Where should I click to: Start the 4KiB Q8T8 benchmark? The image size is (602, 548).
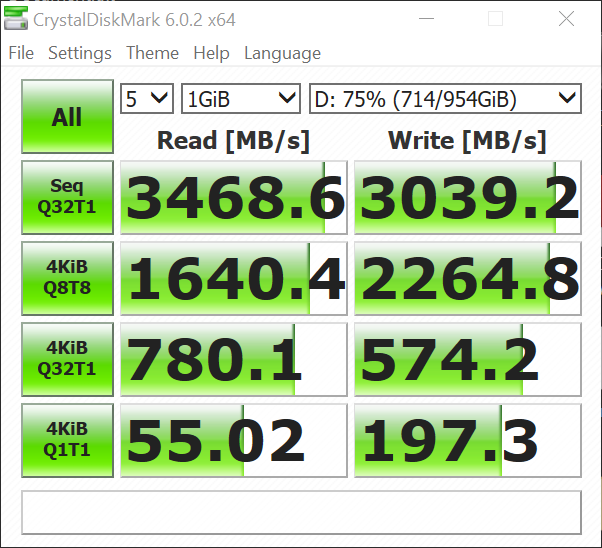[x=67, y=278]
